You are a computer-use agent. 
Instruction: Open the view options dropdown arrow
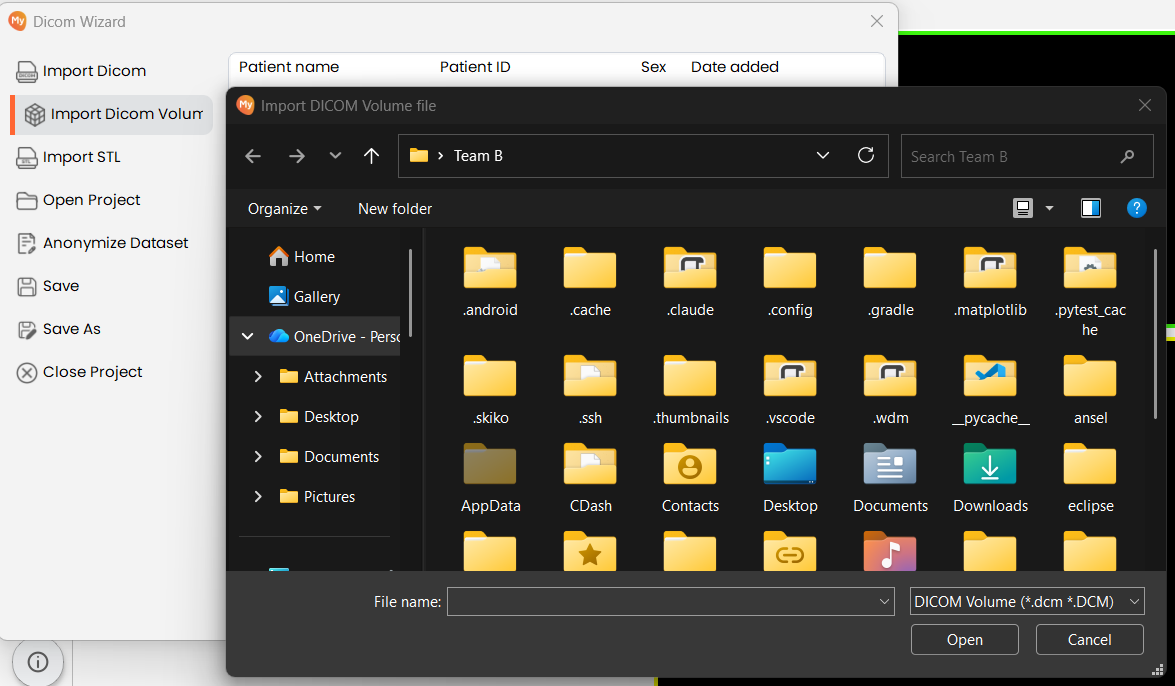(1049, 208)
